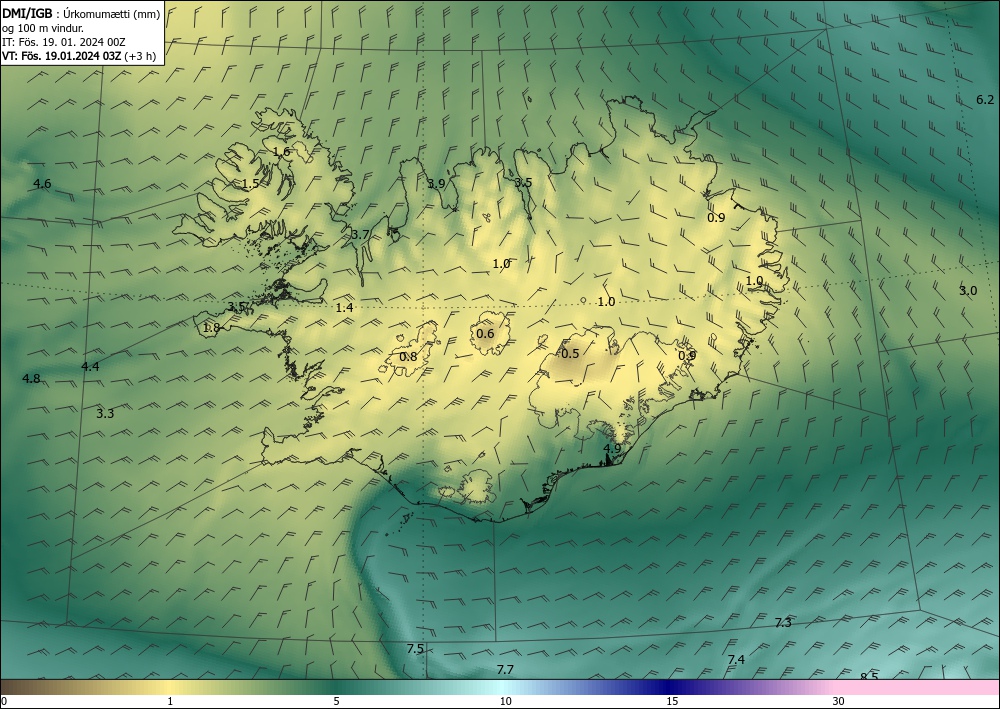Click the 1.8 value on Snæfellsnes peninsula
The image size is (1000, 709).
click(x=211, y=328)
